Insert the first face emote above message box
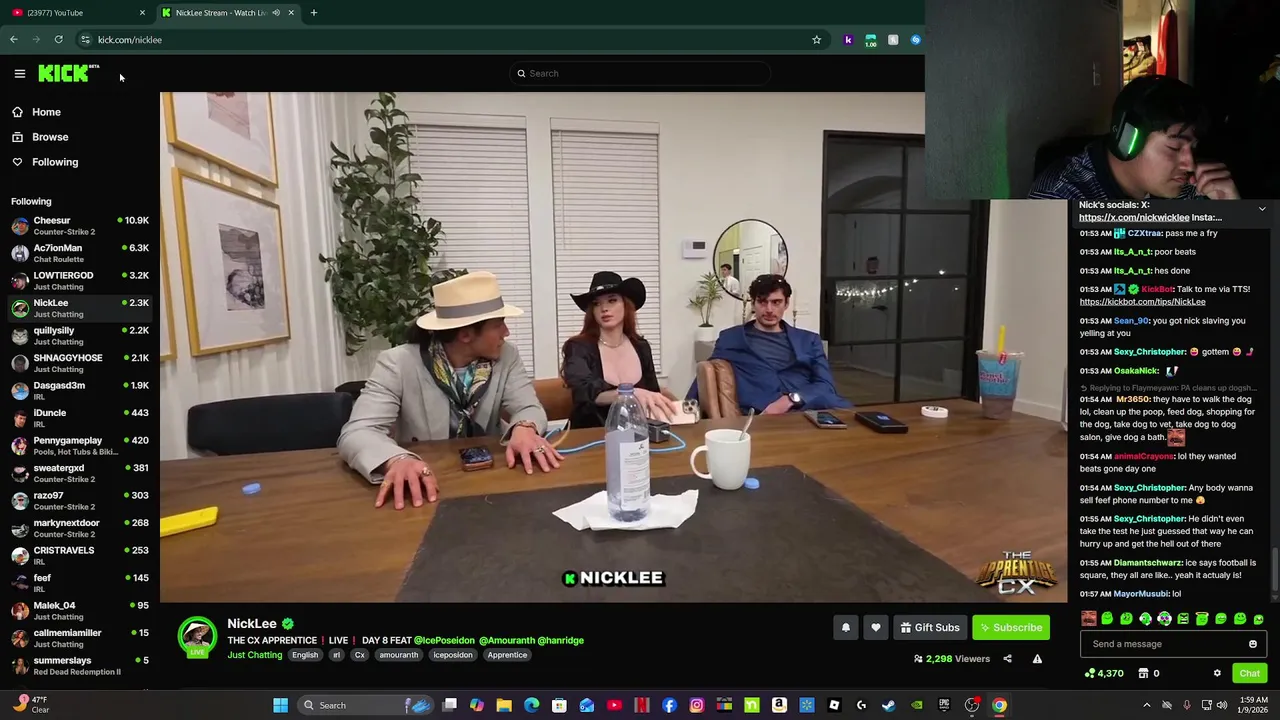1280x720 pixels. (x=1088, y=619)
